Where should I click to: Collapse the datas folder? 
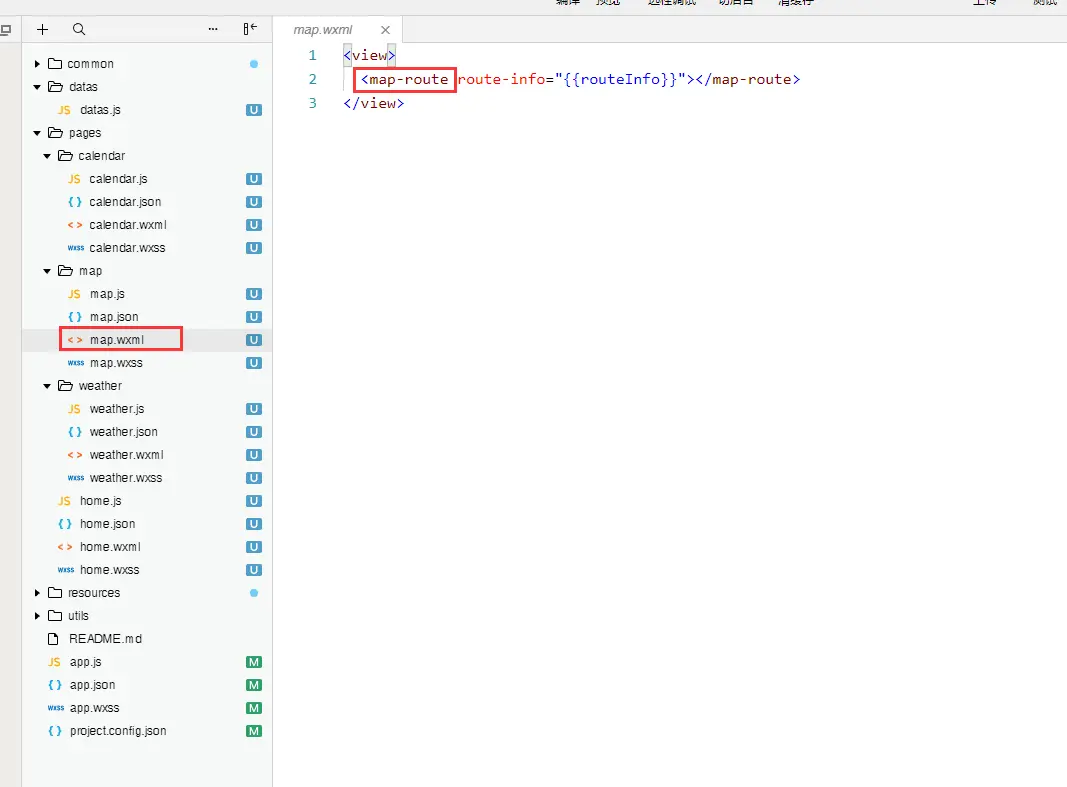(37, 87)
